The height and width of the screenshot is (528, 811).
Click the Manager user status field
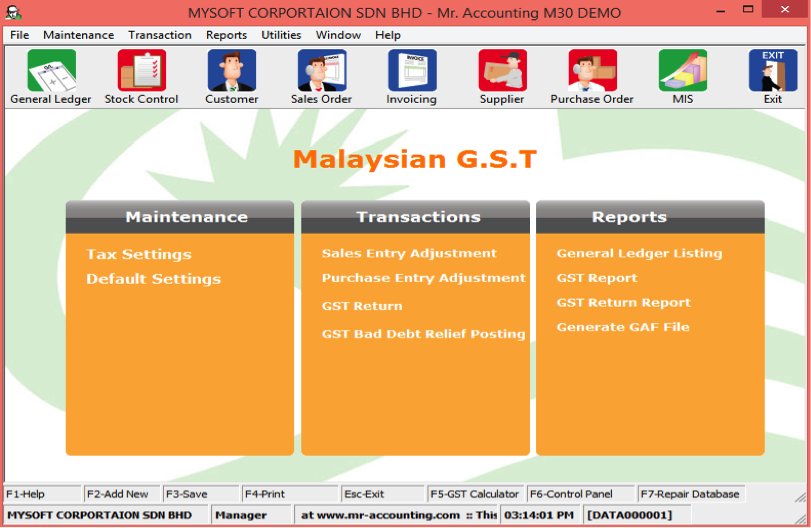click(251, 515)
